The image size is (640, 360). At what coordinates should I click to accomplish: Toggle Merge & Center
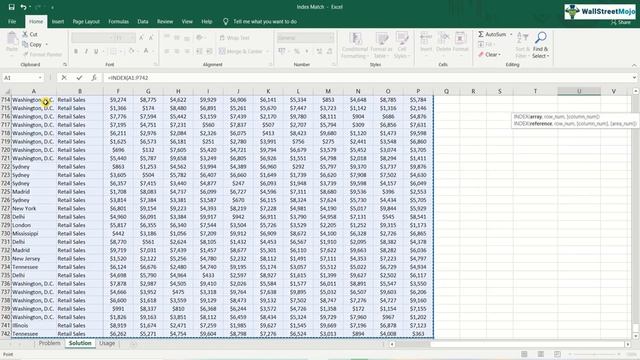241,51
